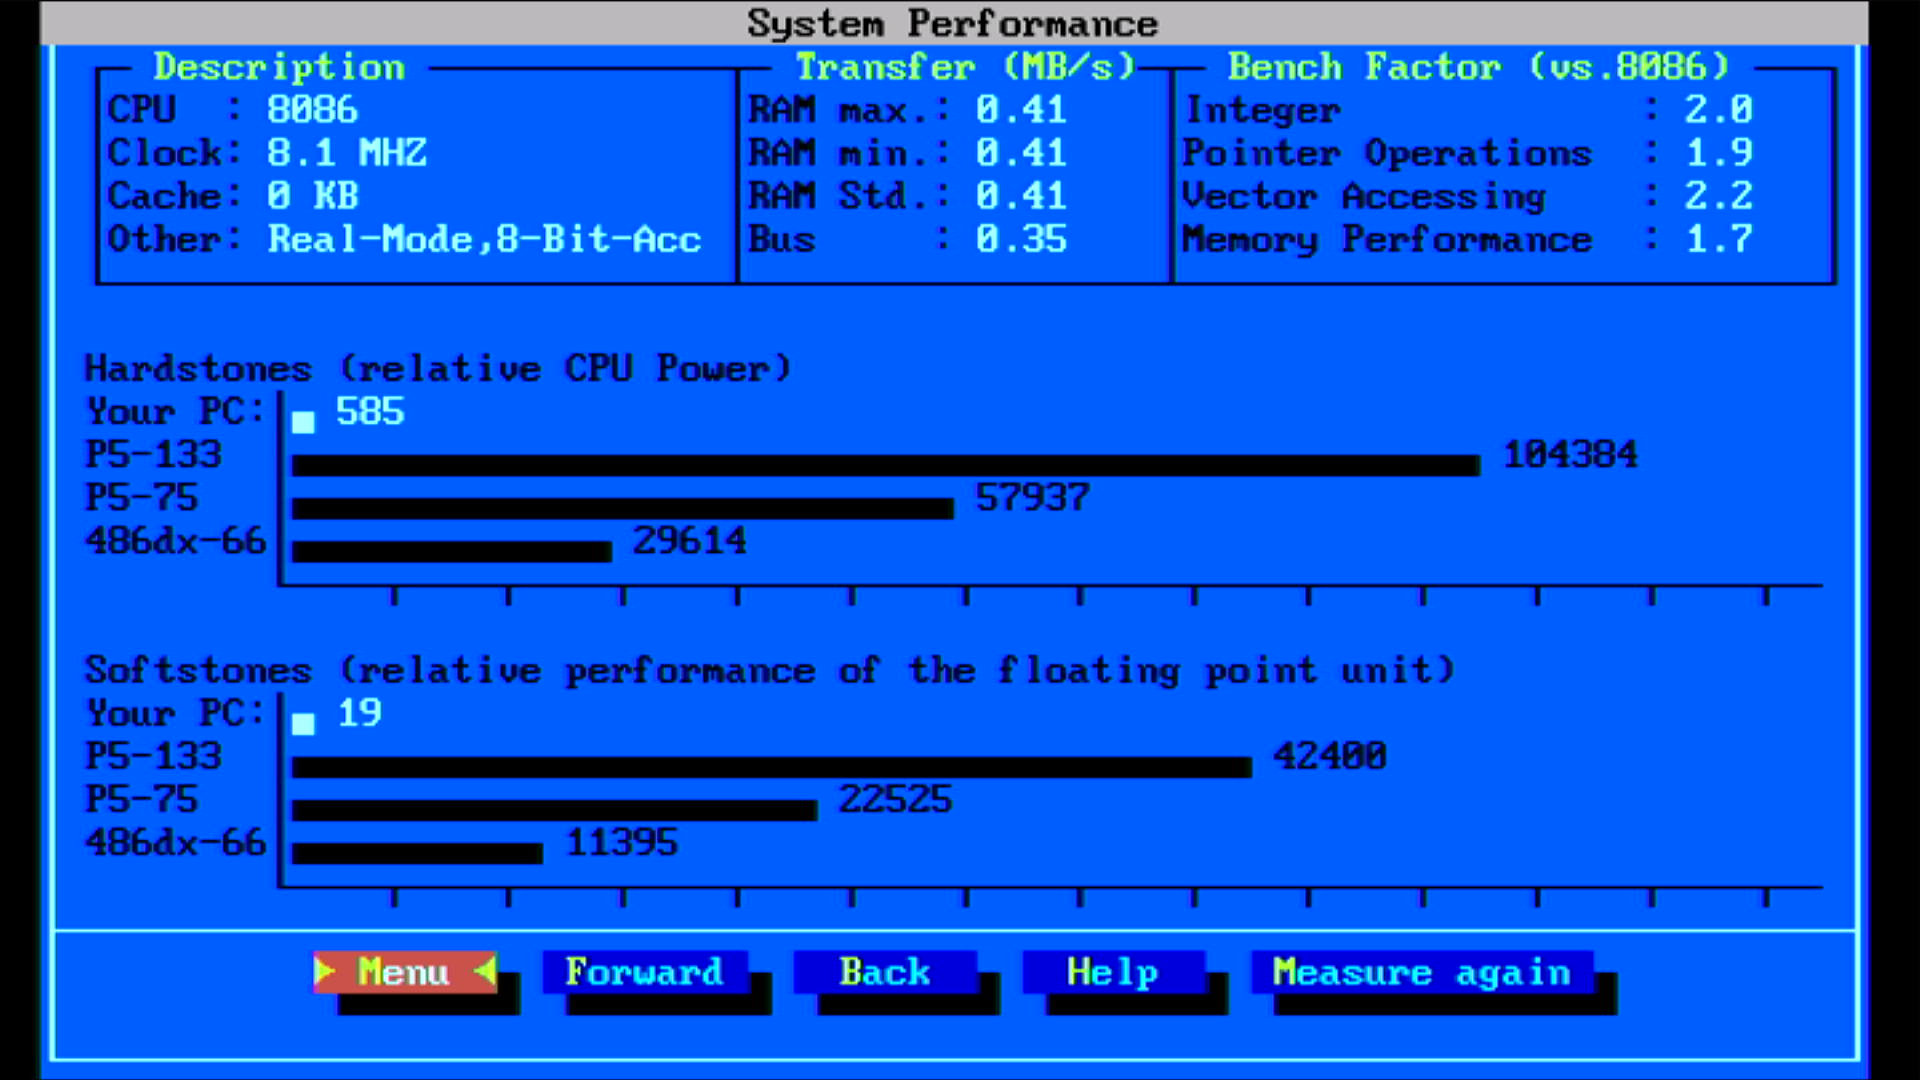
Task: Open the Help screen
Action: point(1113,972)
